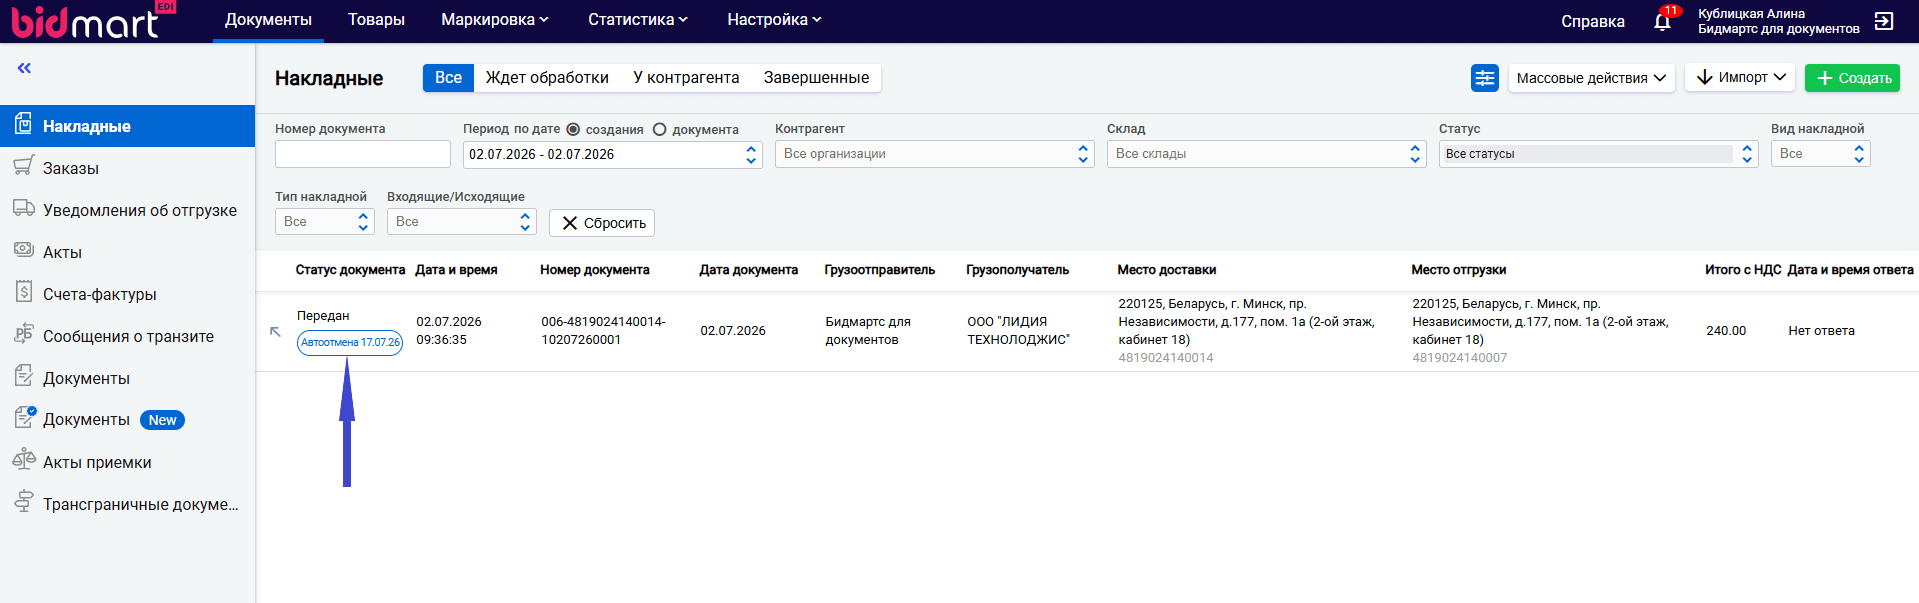Click the Сообщения о транзите icon
The width and height of the screenshot is (1919, 603).
[23, 334]
